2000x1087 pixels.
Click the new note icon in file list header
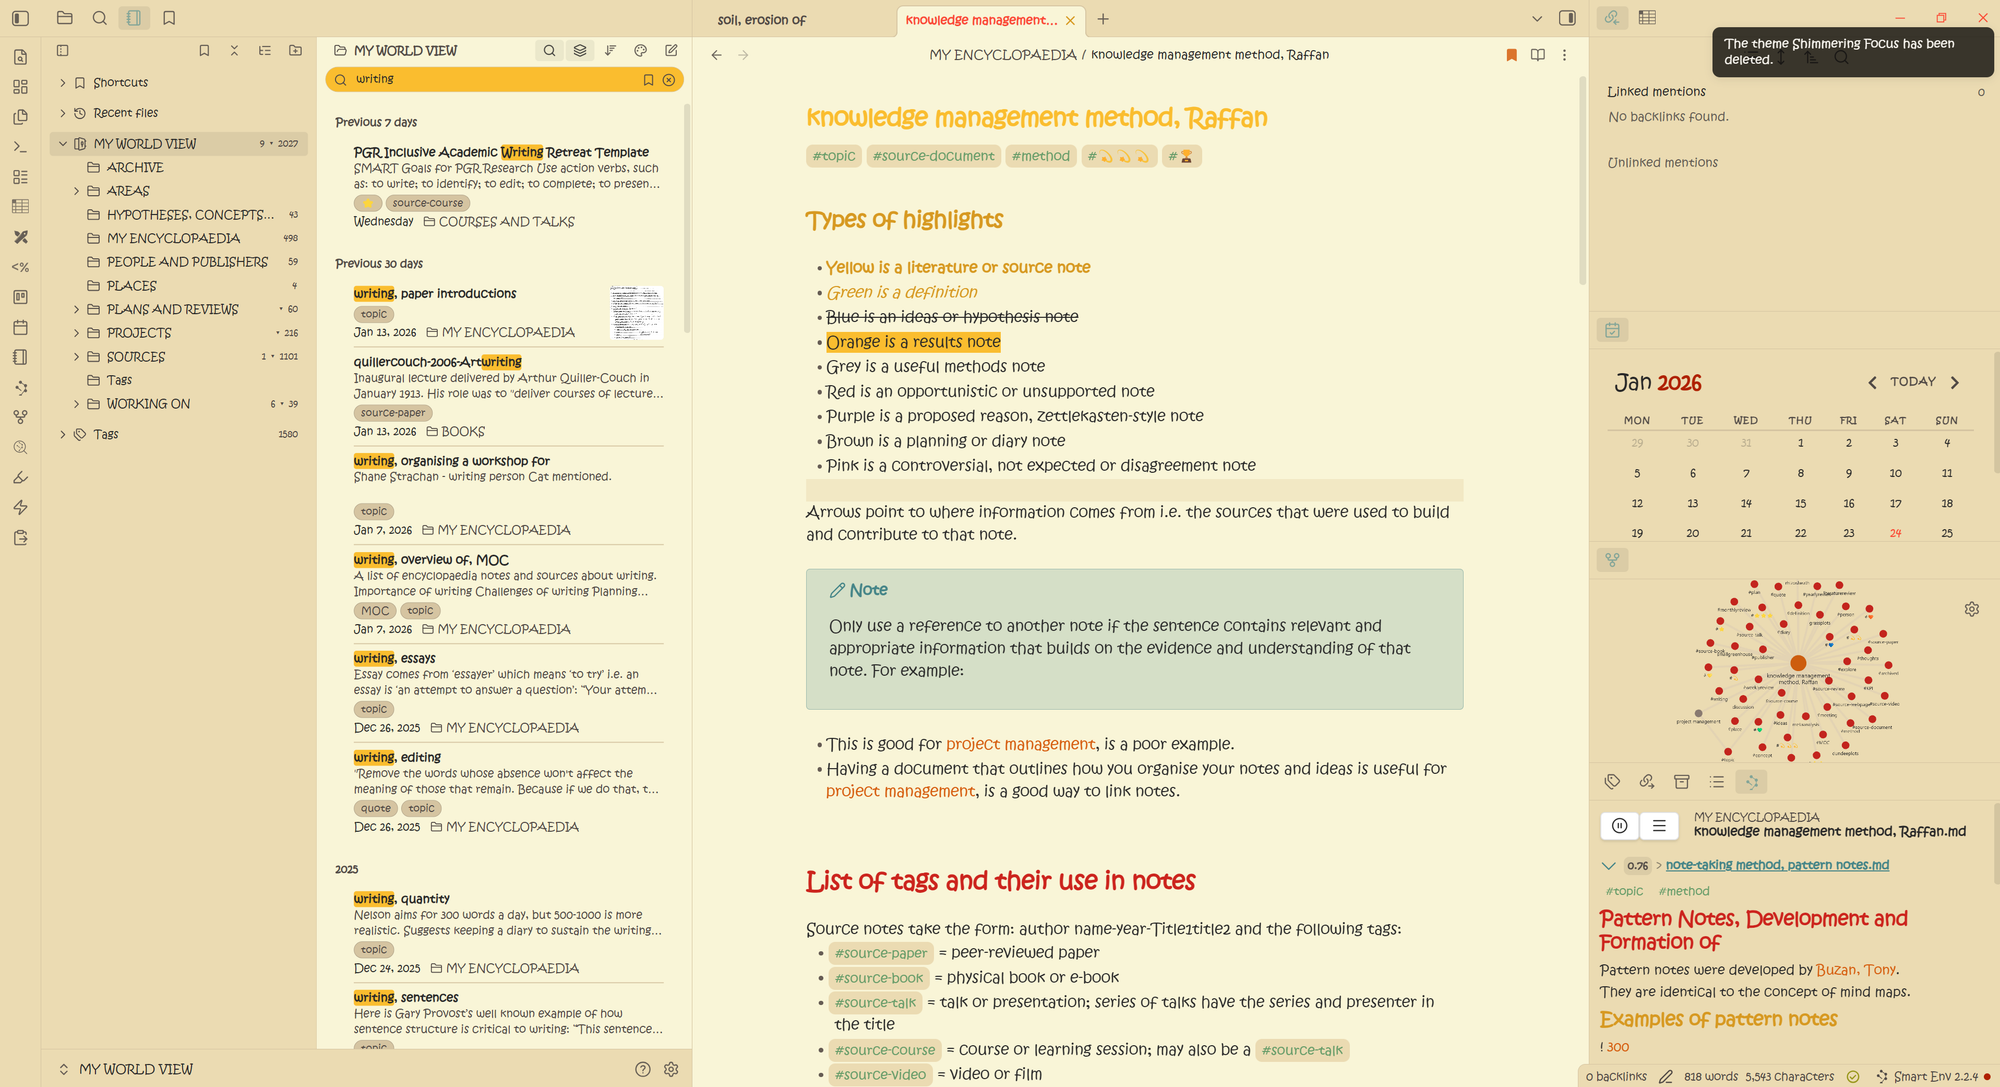(x=671, y=50)
